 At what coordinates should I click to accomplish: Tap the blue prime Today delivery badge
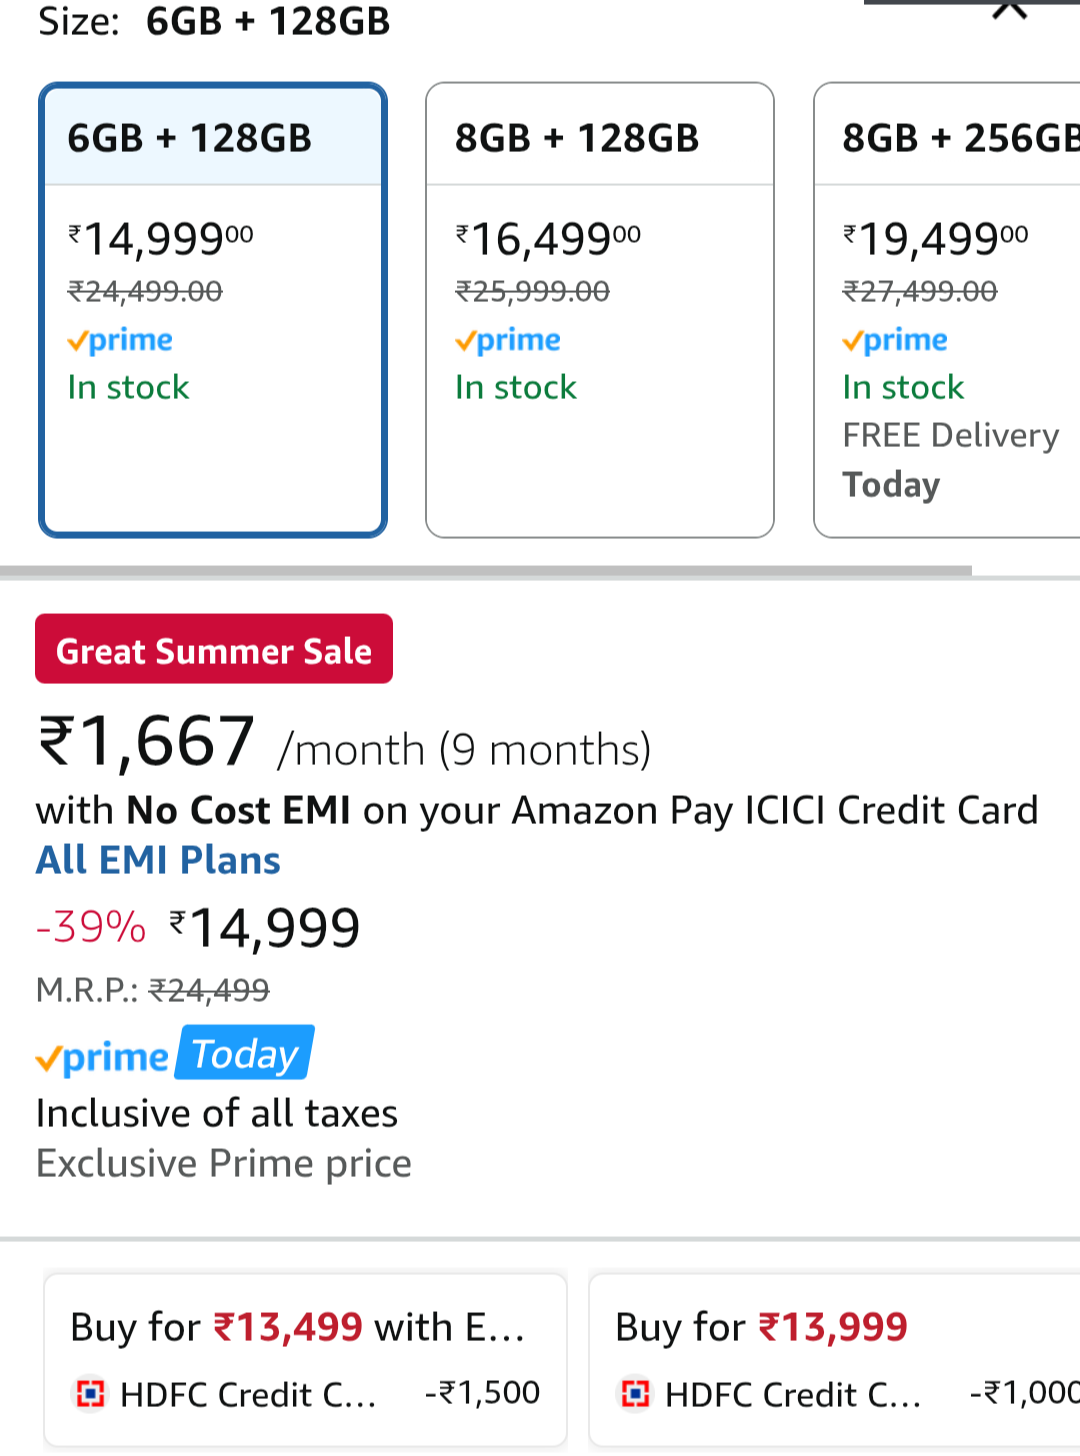(x=245, y=1054)
